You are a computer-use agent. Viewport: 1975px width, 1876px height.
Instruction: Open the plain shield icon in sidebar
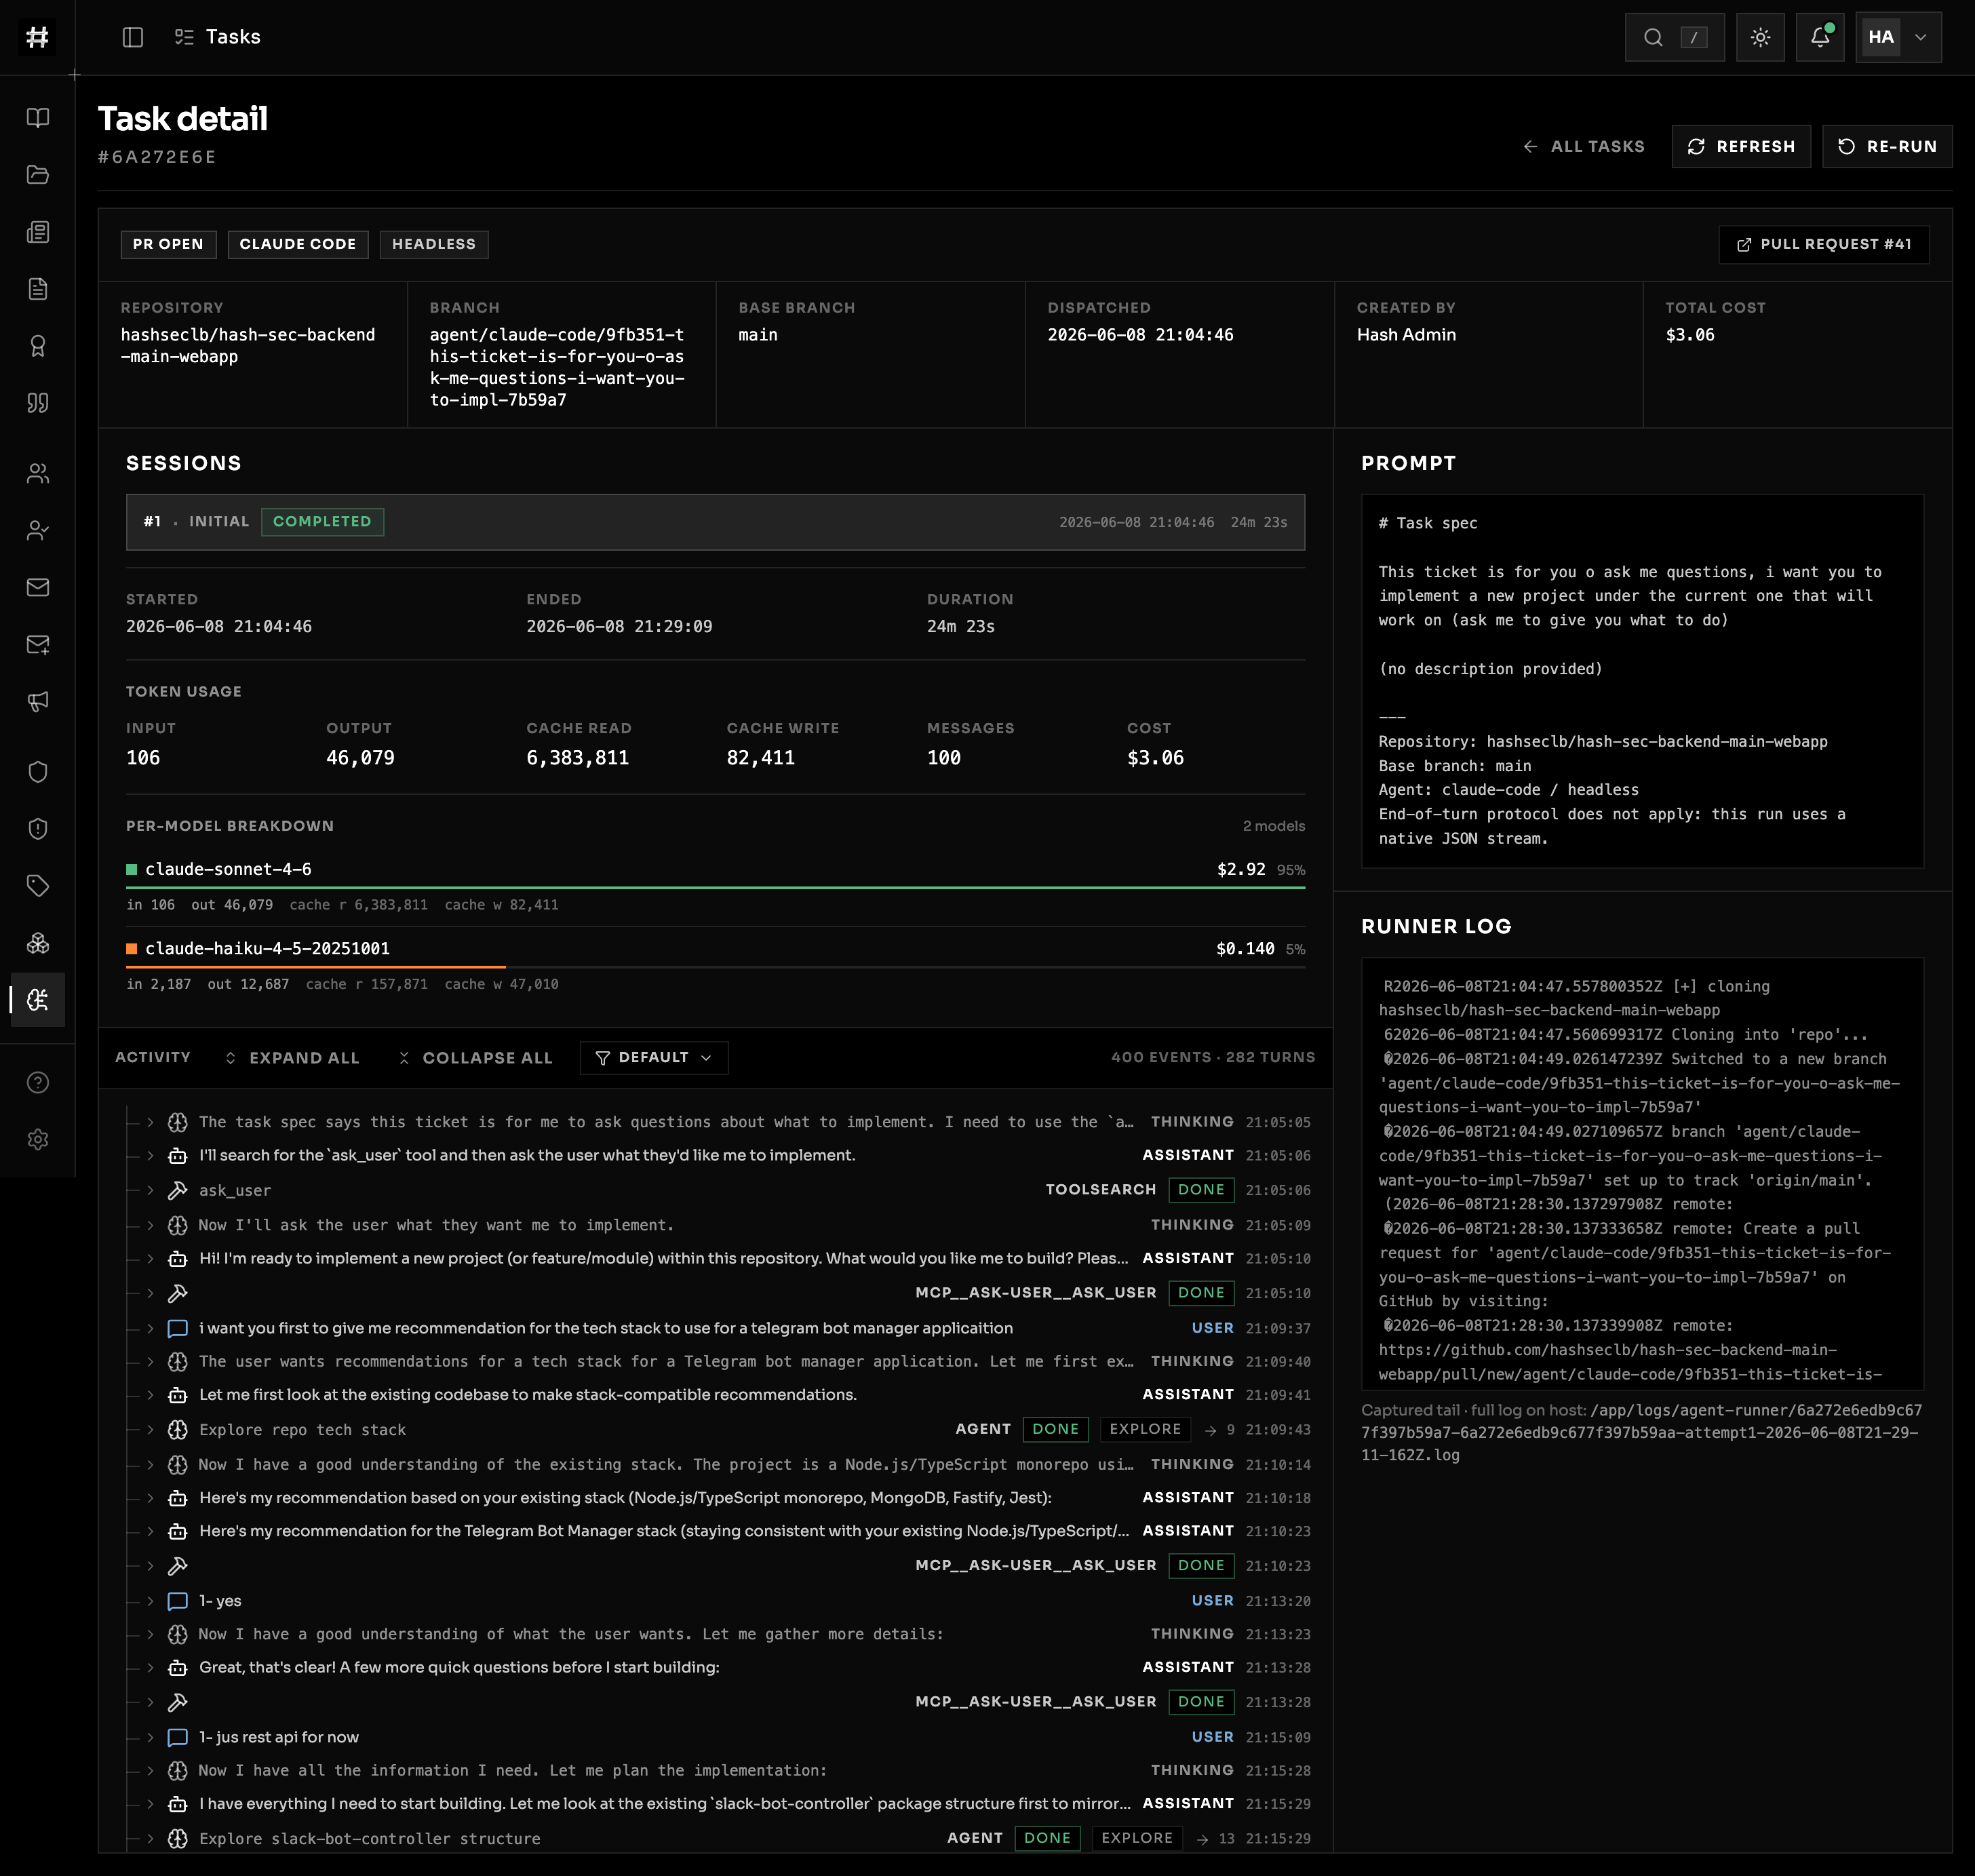pos(38,771)
